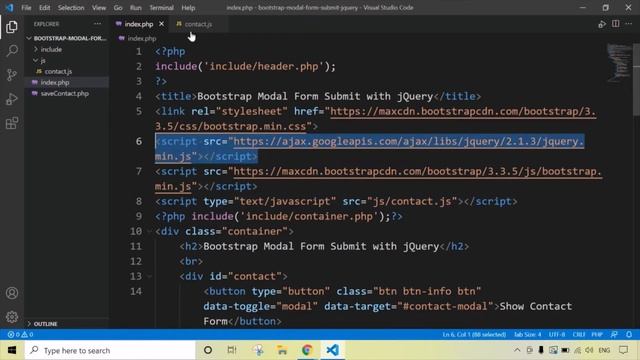Viewport: 640px width, 360px height.
Task: Open the Source Control view icon
Action: (x=12, y=75)
